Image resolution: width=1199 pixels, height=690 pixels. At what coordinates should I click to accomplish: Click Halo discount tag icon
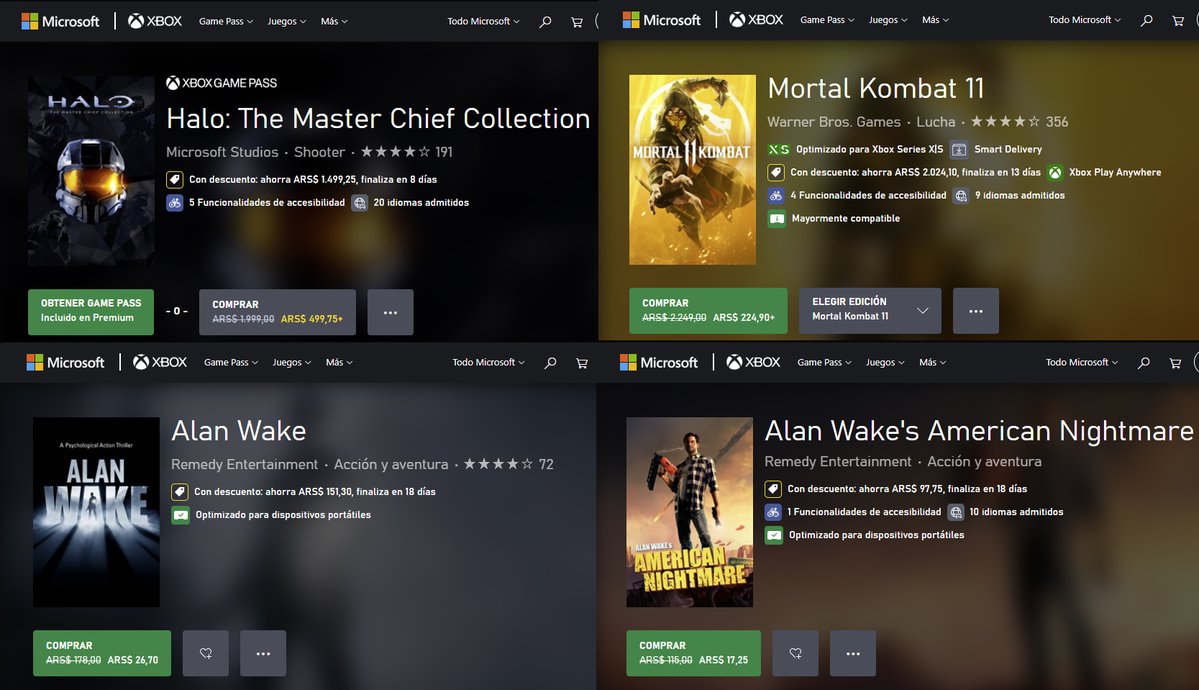point(174,180)
